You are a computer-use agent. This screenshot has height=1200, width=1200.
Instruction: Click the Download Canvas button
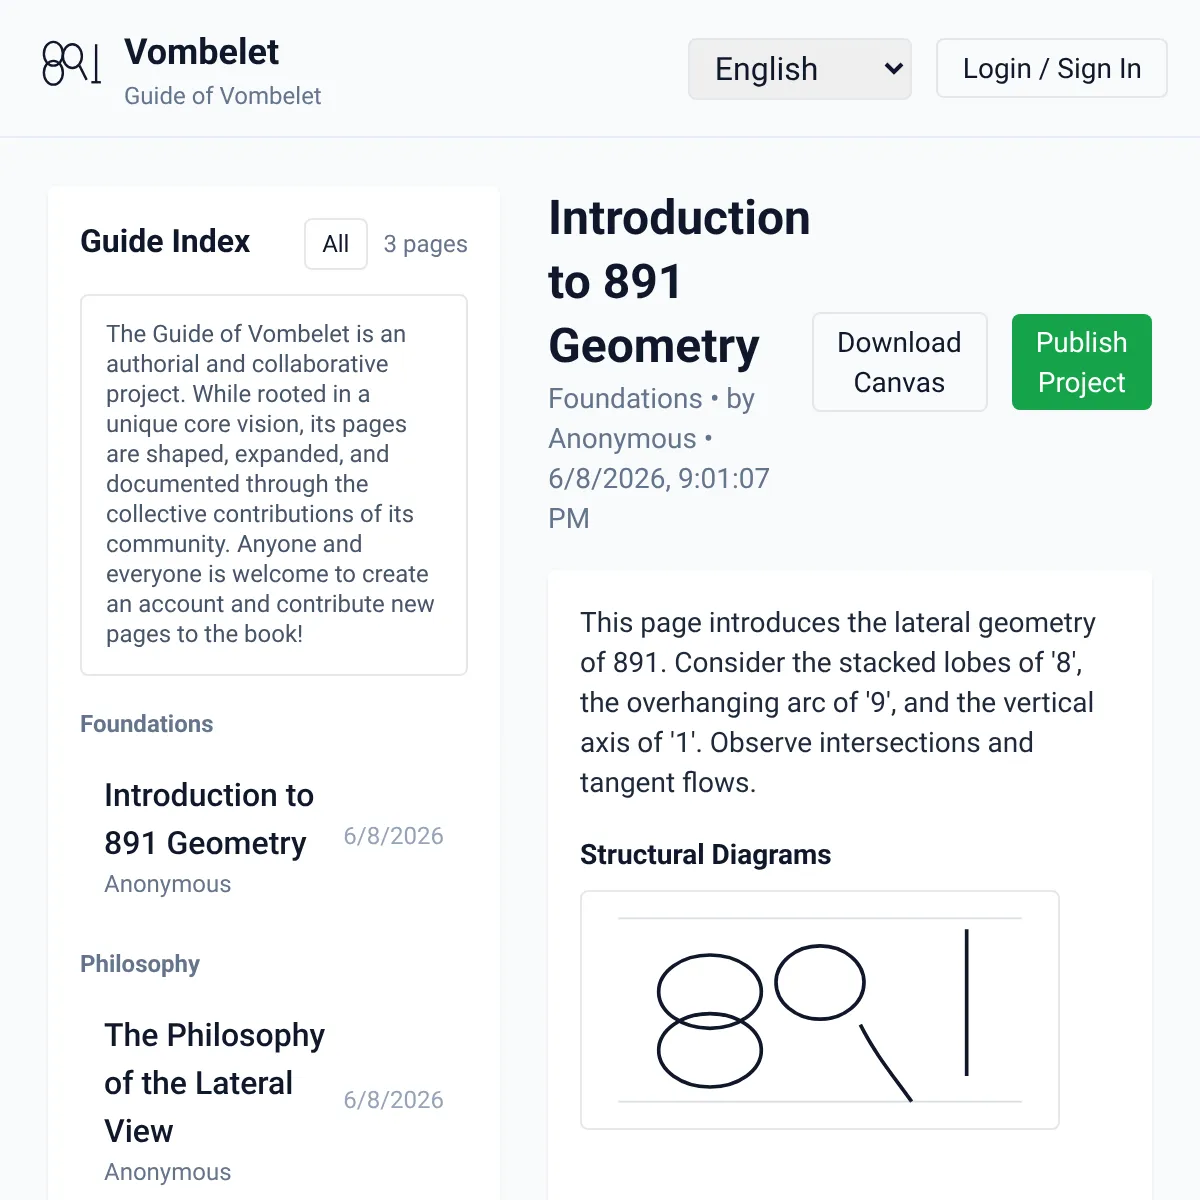click(x=899, y=362)
